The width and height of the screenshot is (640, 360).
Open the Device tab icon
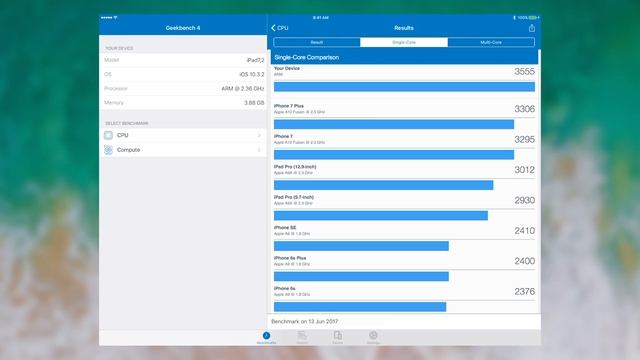pyautogui.click(x=338, y=336)
